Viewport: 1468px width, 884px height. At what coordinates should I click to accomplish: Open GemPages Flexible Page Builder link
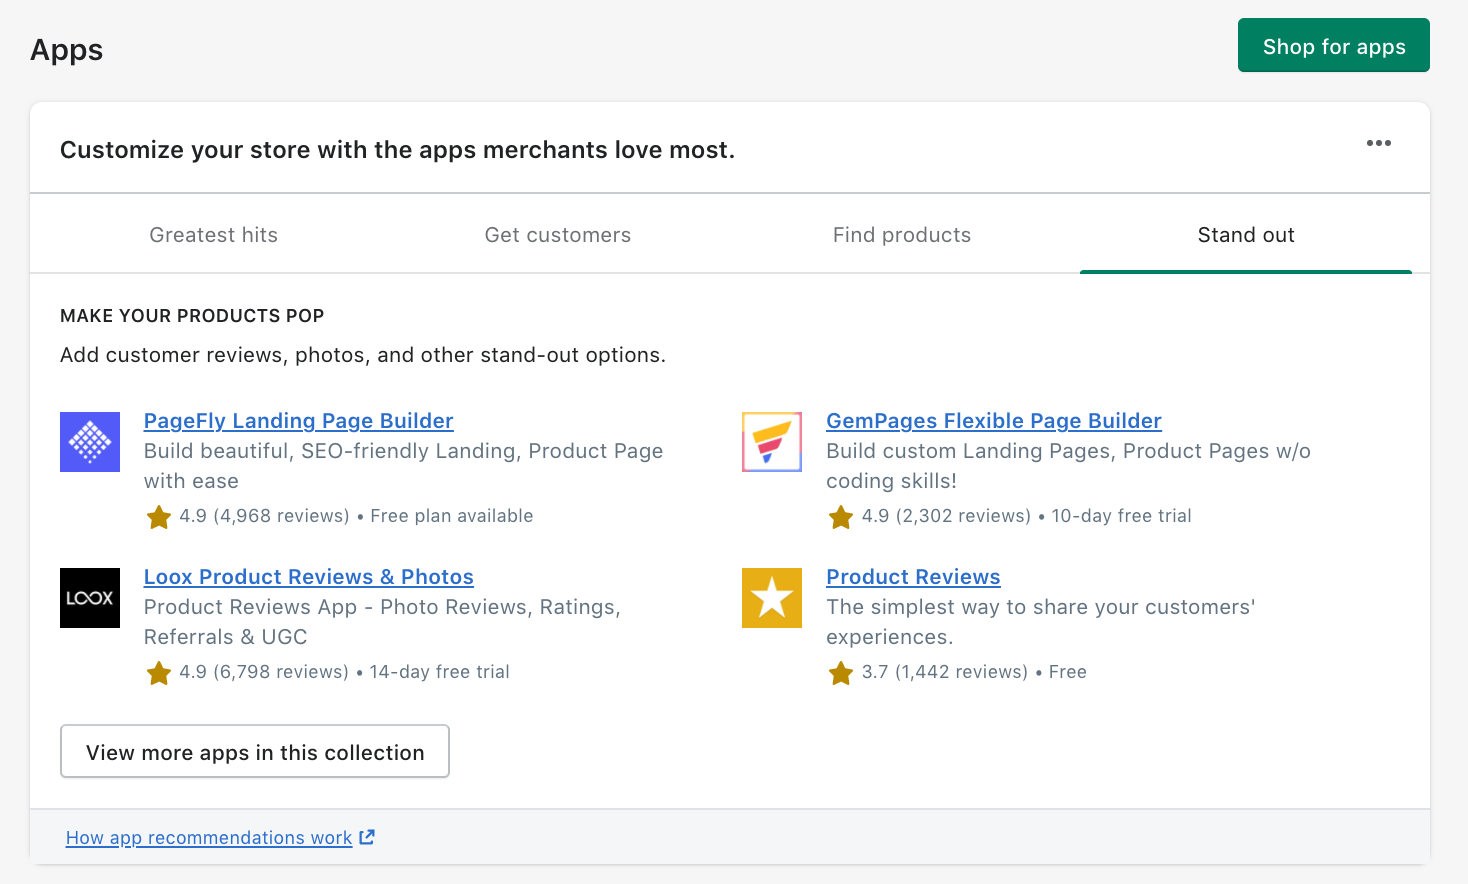point(993,421)
